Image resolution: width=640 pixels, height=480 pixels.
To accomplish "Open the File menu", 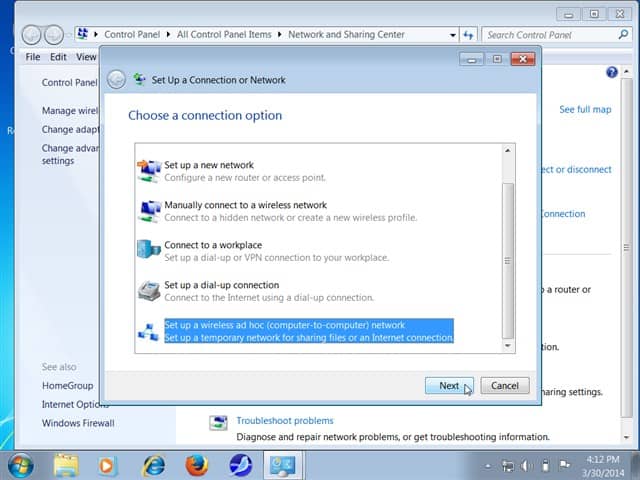I will (33, 57).
